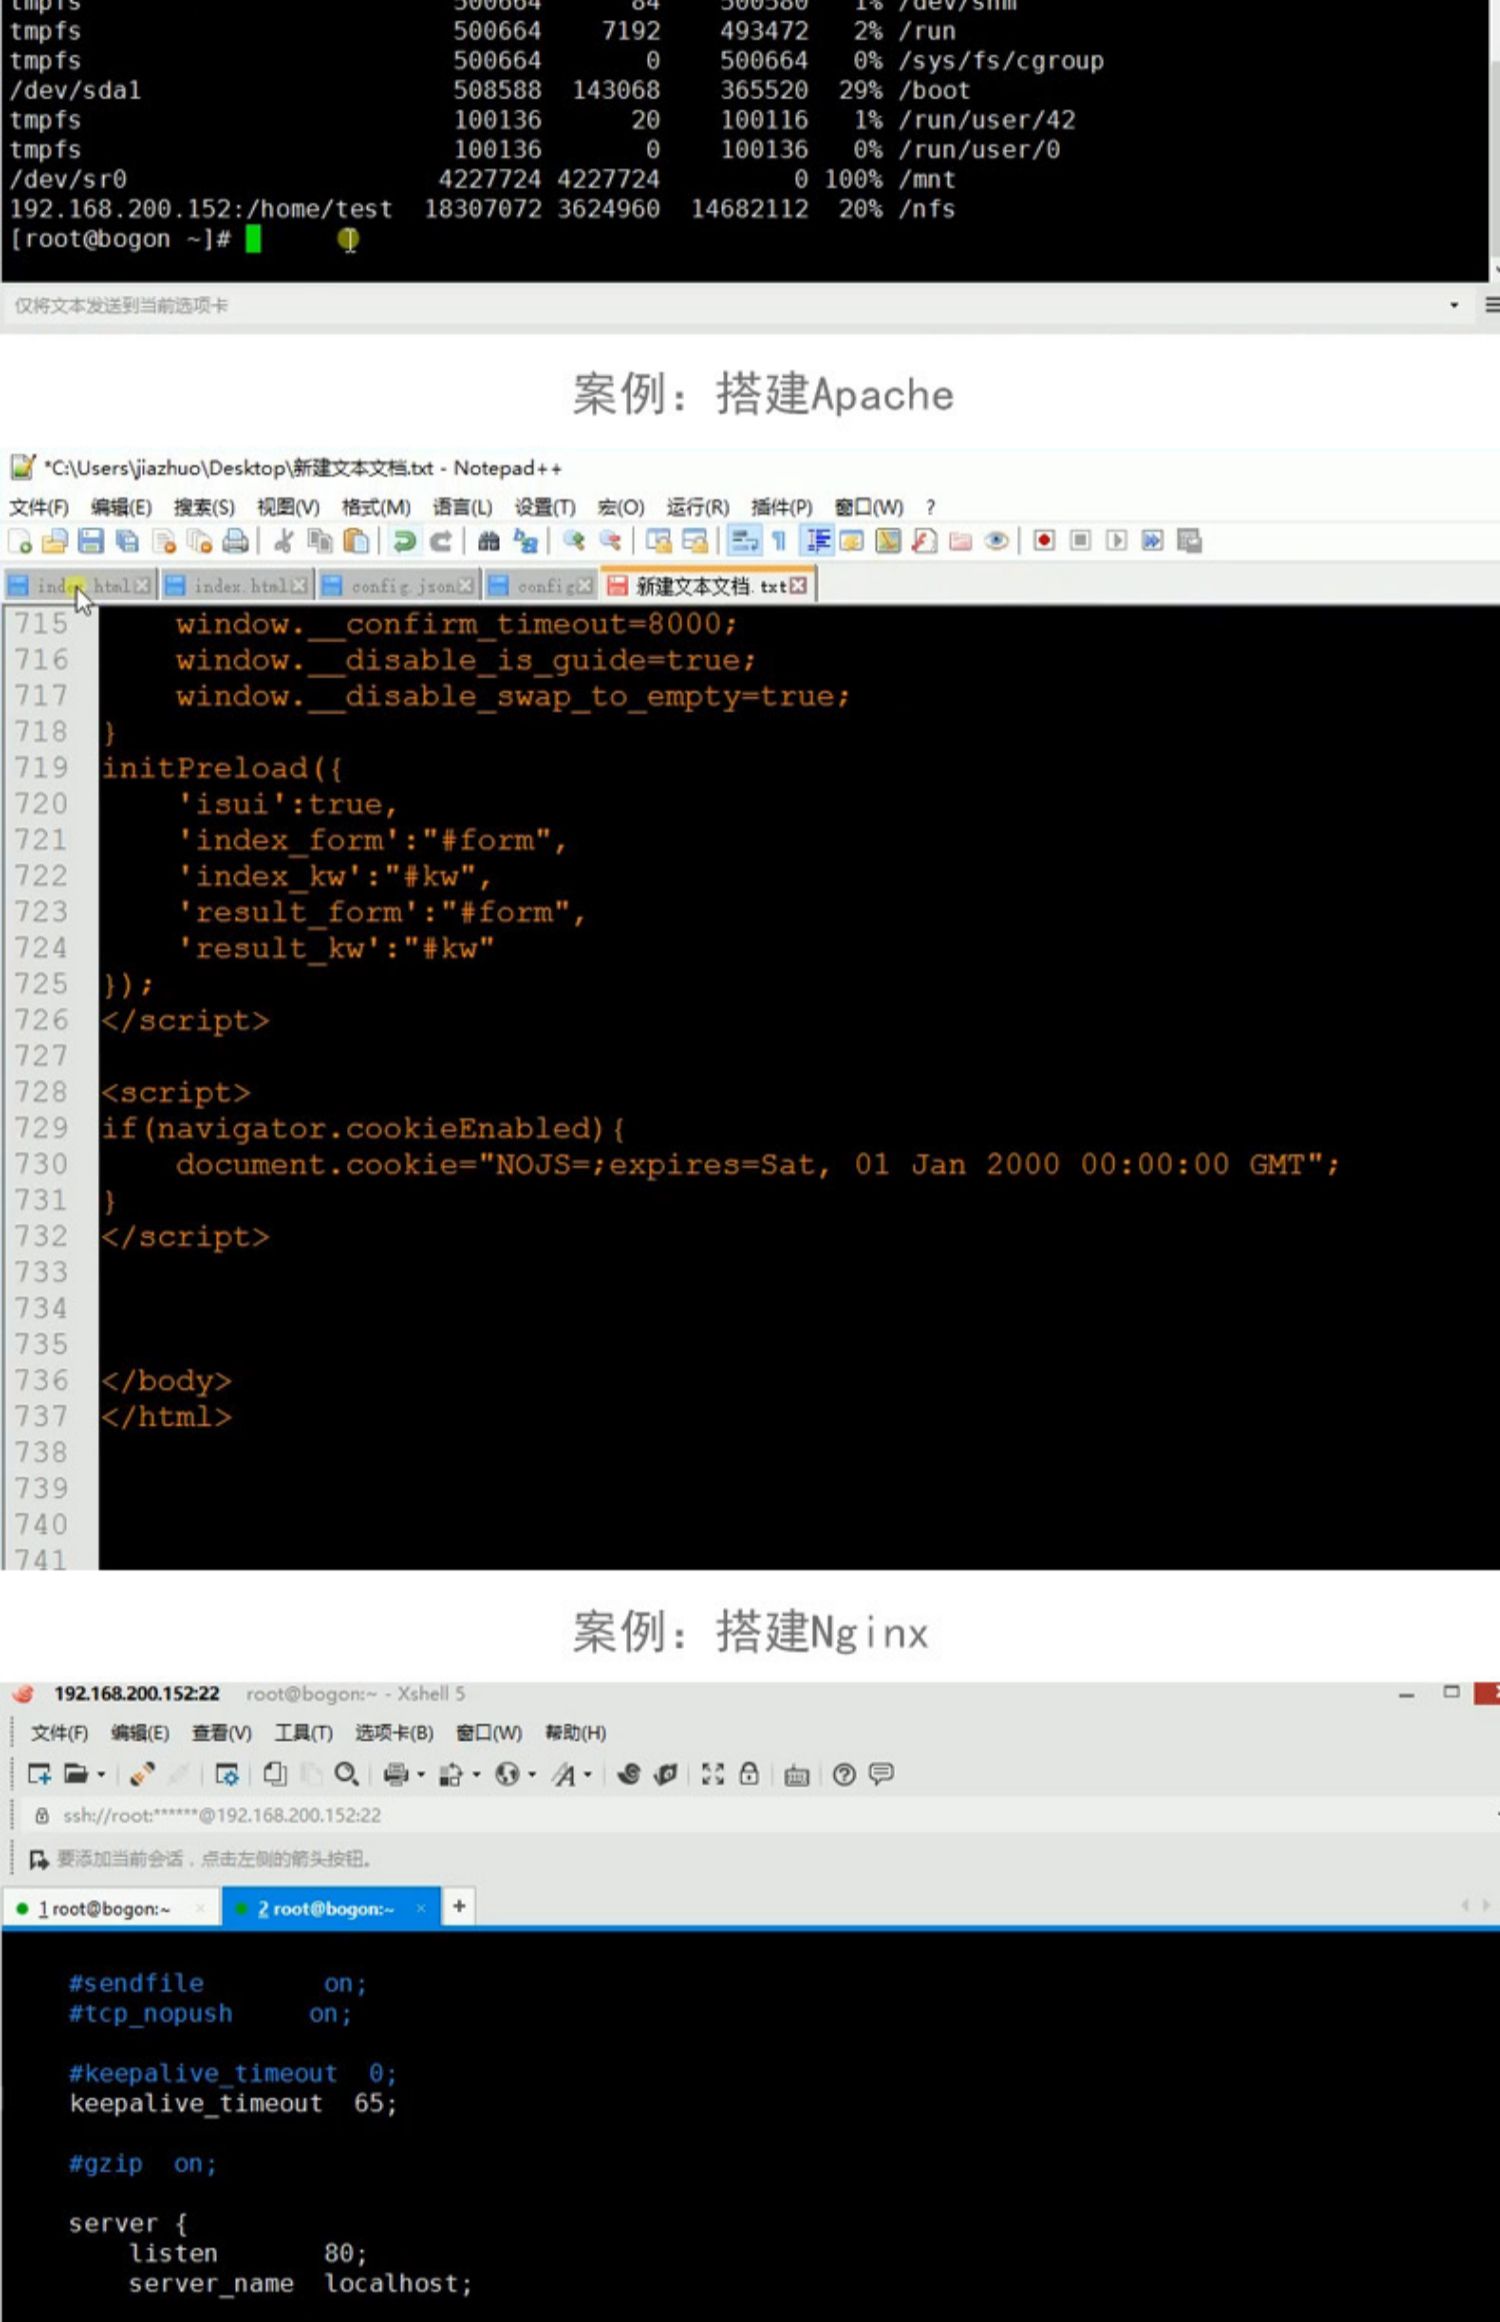Viewport: 1500px width, 2322px height.
Task: Click the Stop macro recording icon
Action: (x=1080, y=541)
